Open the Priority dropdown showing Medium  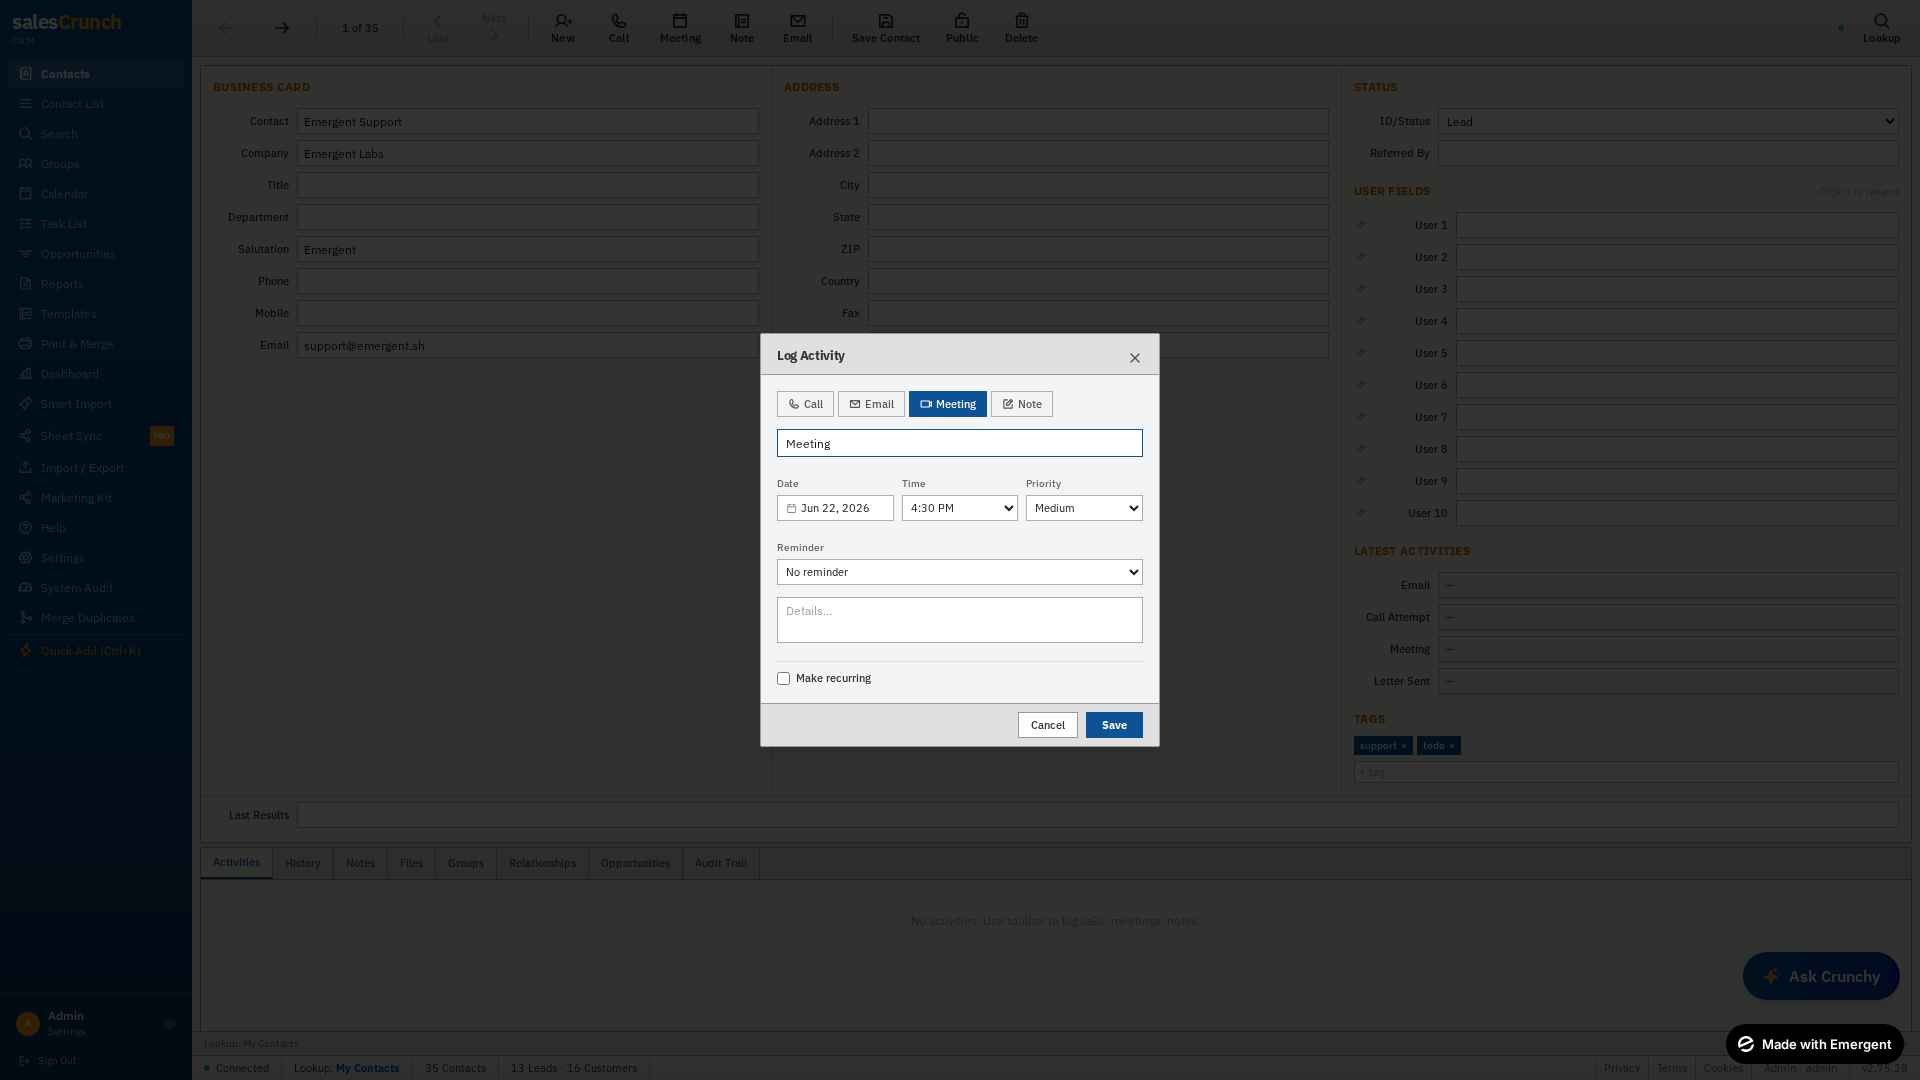(x=1084, y=508)
